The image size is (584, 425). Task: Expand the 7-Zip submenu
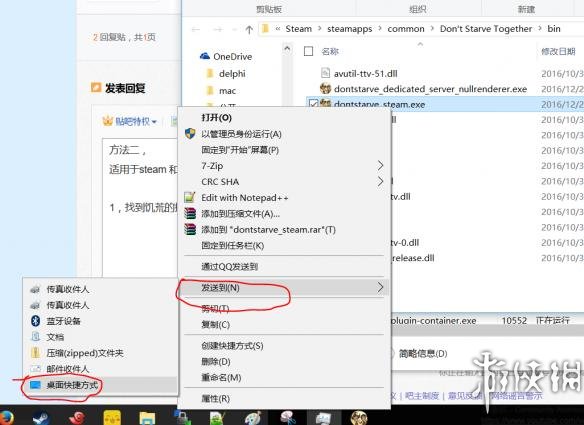(x=380, y=165)
